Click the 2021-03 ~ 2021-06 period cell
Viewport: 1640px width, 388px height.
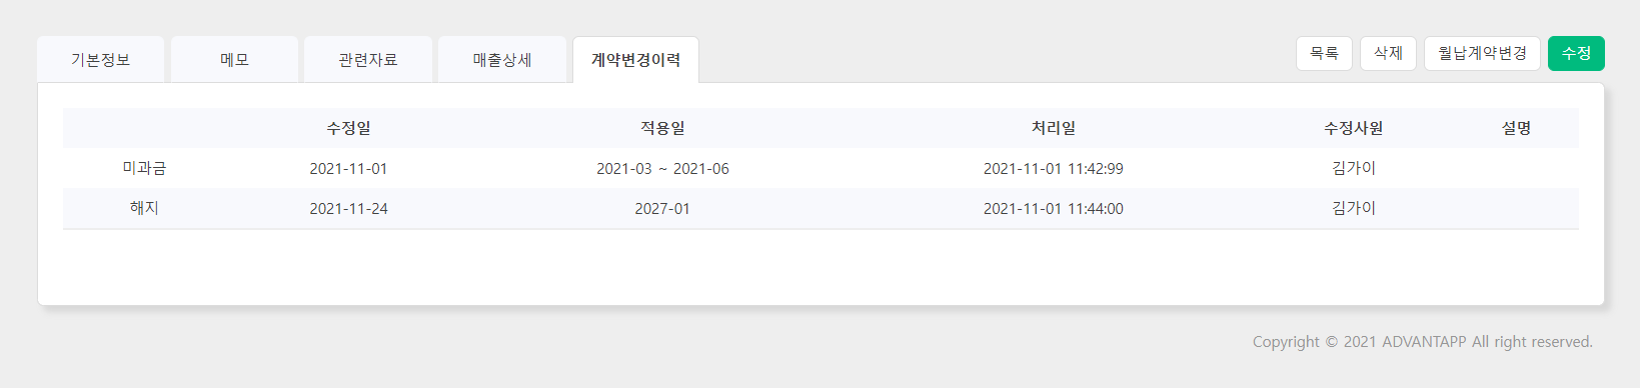pyautogui.click(x=662, y=169)
